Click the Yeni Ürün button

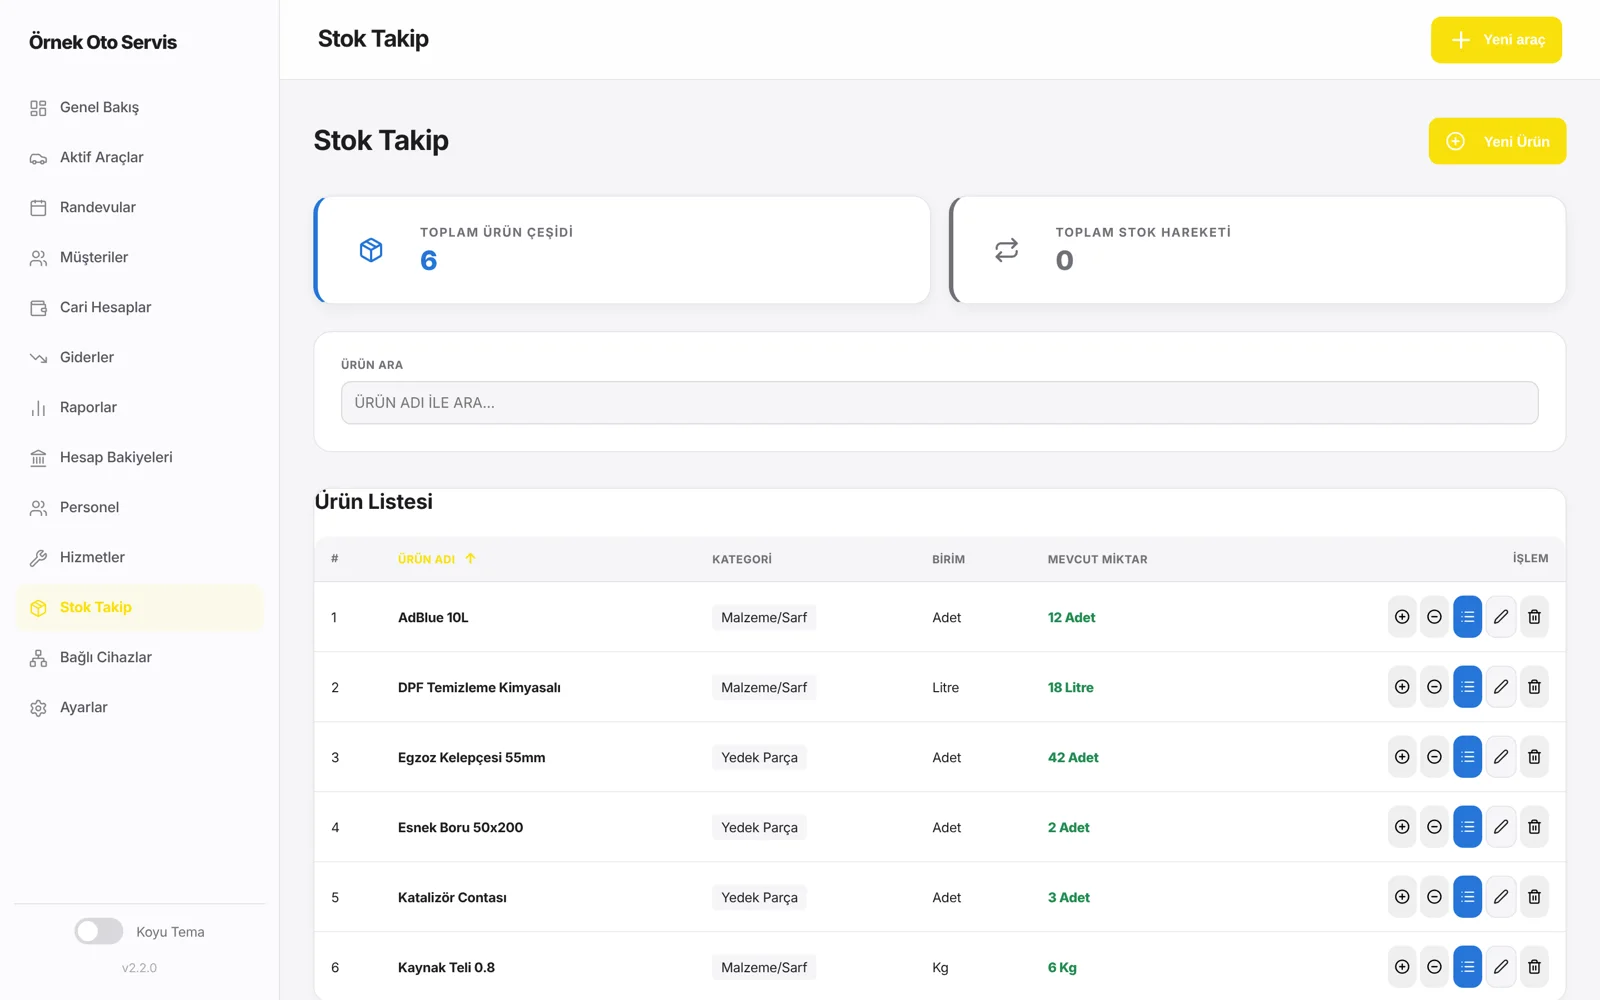pos(1497,141)
